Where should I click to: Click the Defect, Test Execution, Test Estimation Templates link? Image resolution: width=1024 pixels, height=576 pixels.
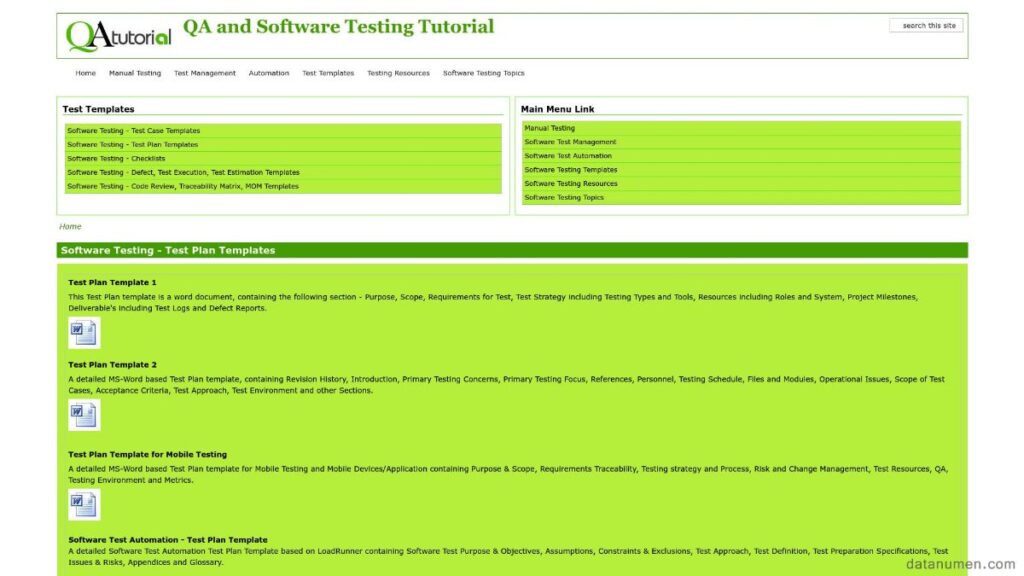pos(182,172)
